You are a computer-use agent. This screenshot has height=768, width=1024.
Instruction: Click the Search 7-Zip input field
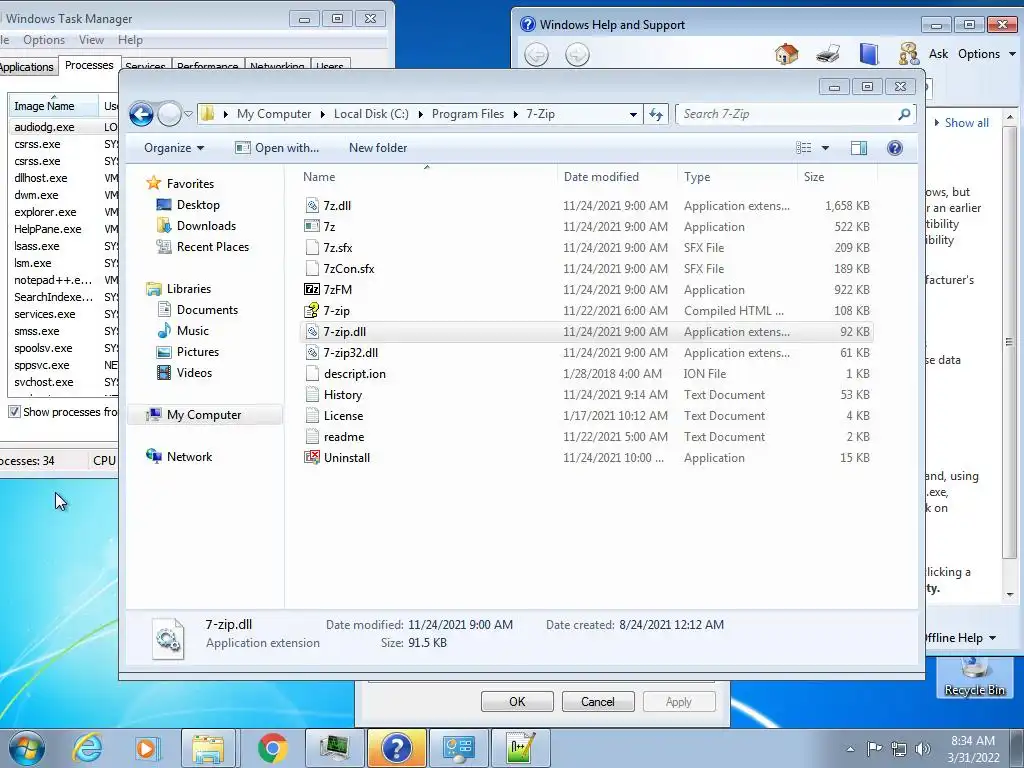(x=788, y=114)
